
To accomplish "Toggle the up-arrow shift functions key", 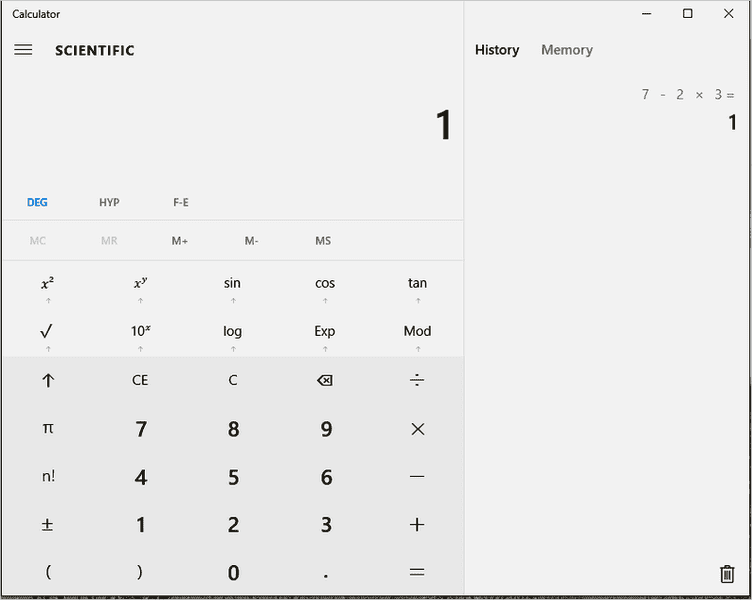I will click(47, 380).
